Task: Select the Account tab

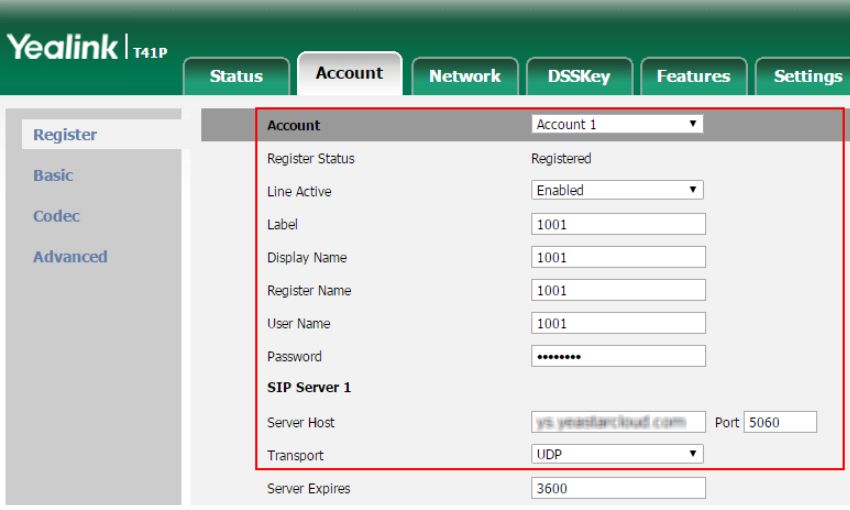Action: pos(350,73)
